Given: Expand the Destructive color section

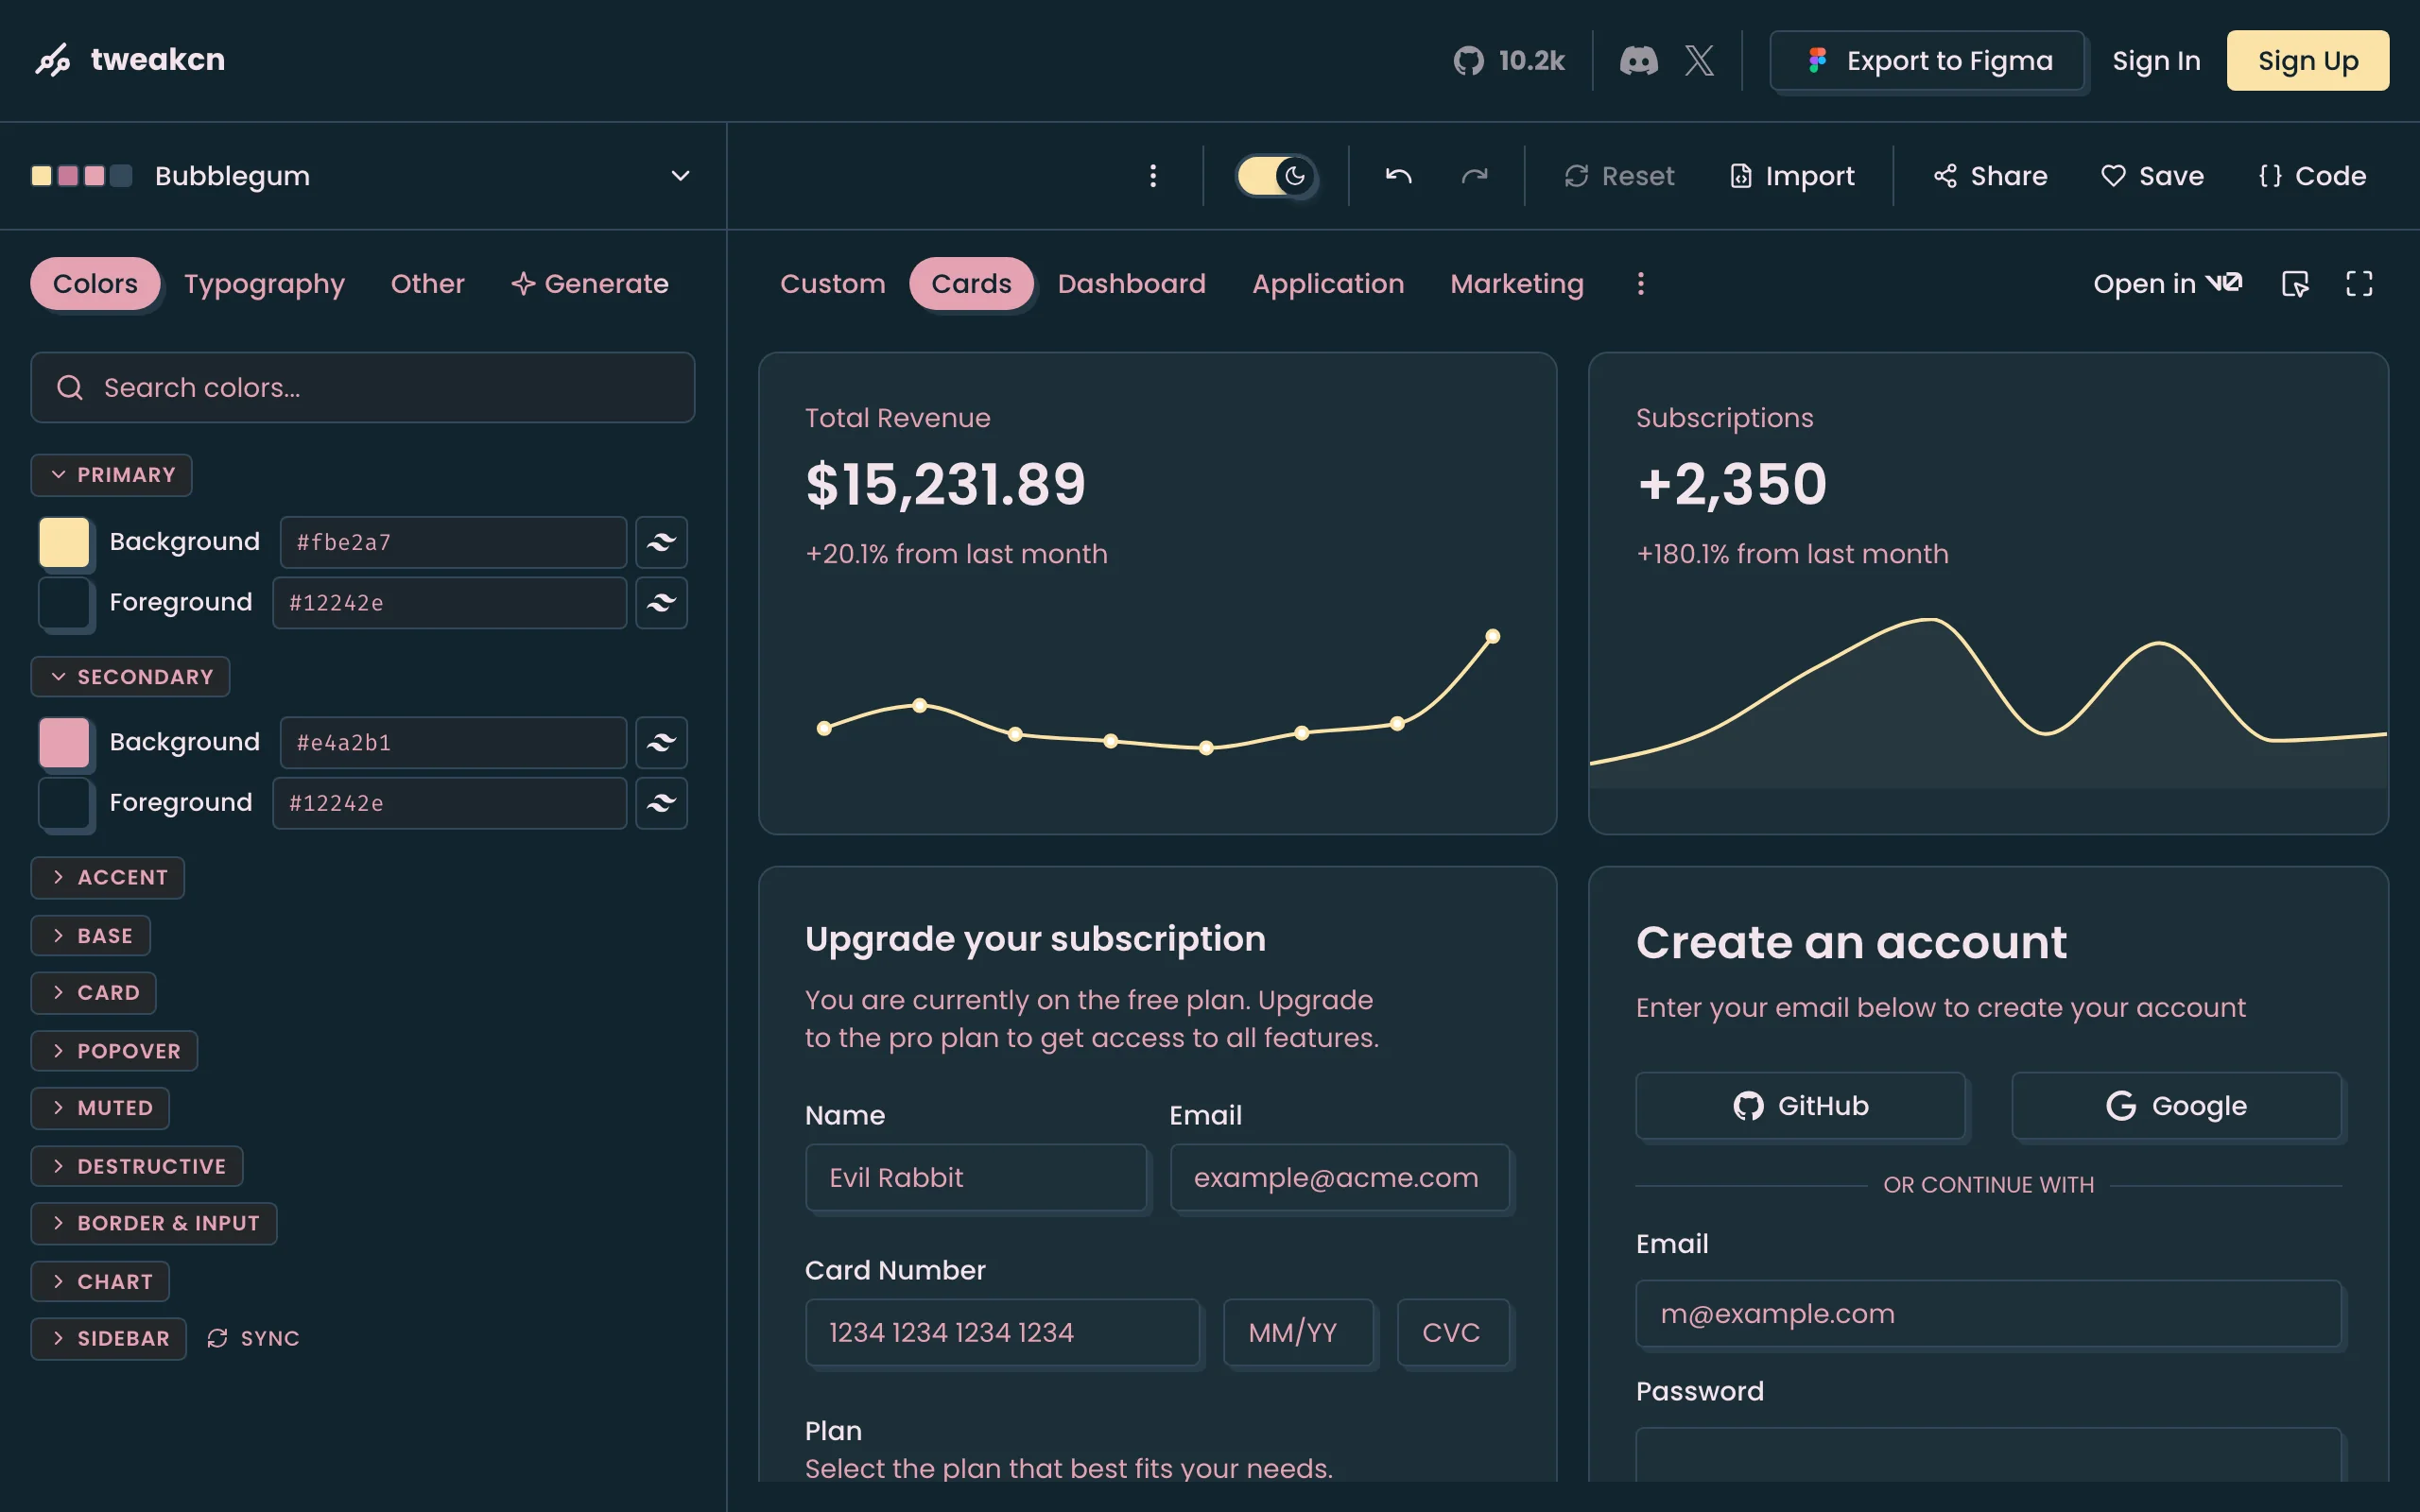Looking at the screenshot, I should click(x=137, y=1166).
